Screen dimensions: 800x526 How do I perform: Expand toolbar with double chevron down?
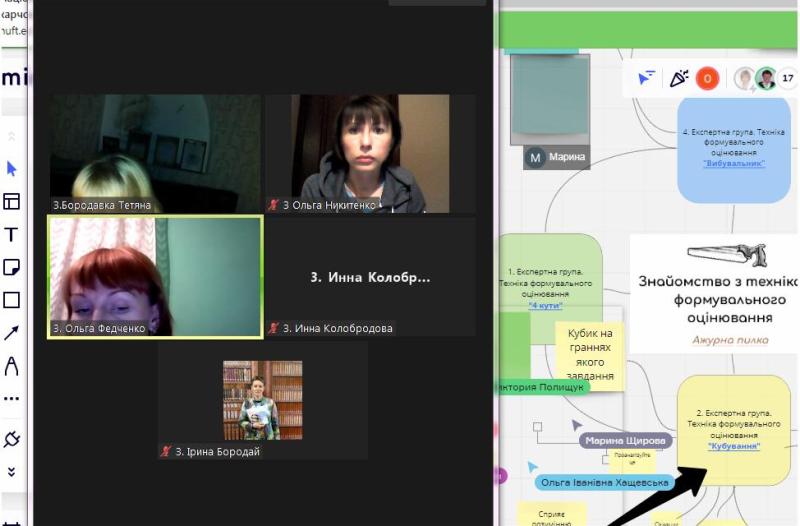11,472
